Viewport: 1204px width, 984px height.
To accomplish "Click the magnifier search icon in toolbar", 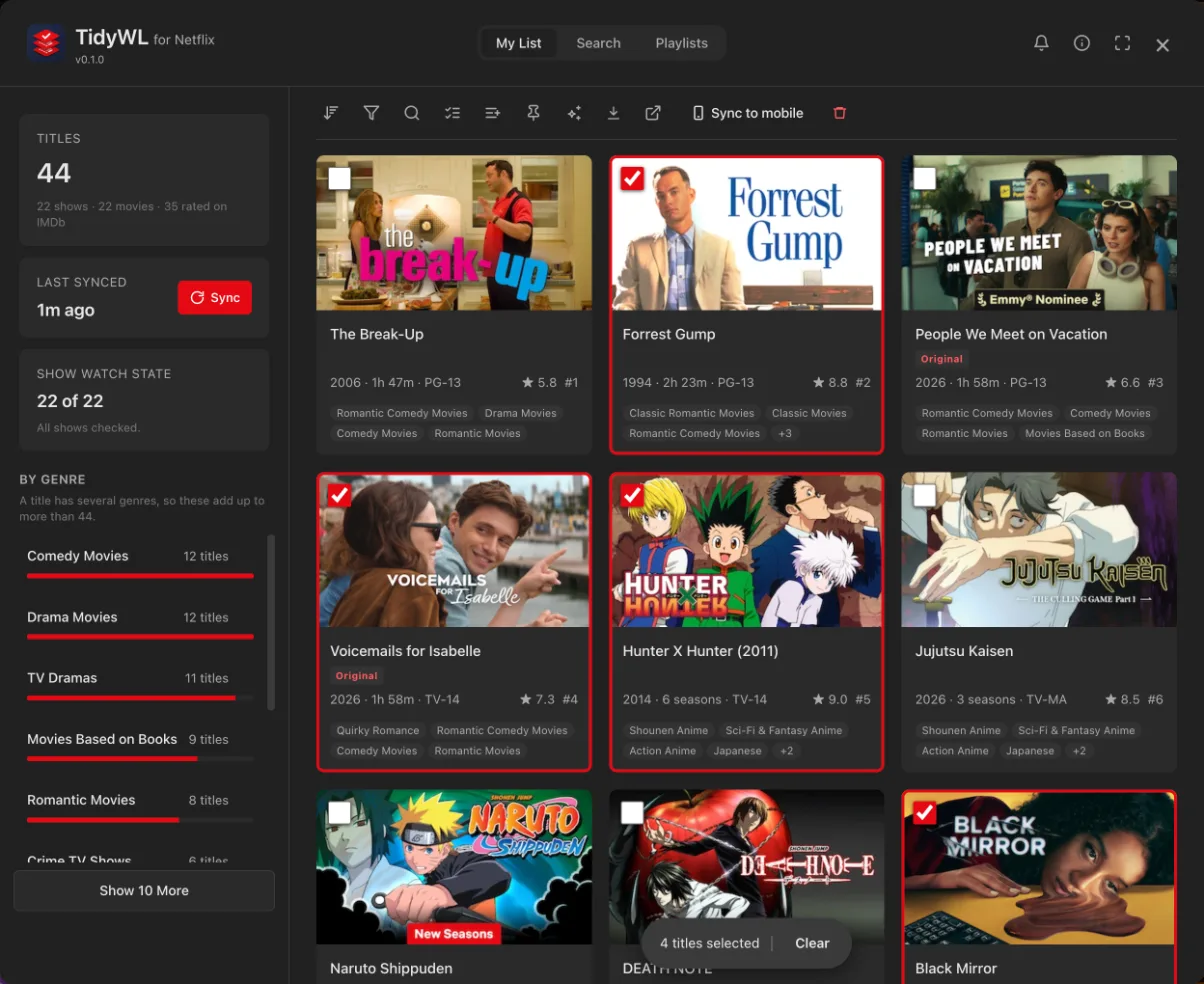I will coord(411,113).
